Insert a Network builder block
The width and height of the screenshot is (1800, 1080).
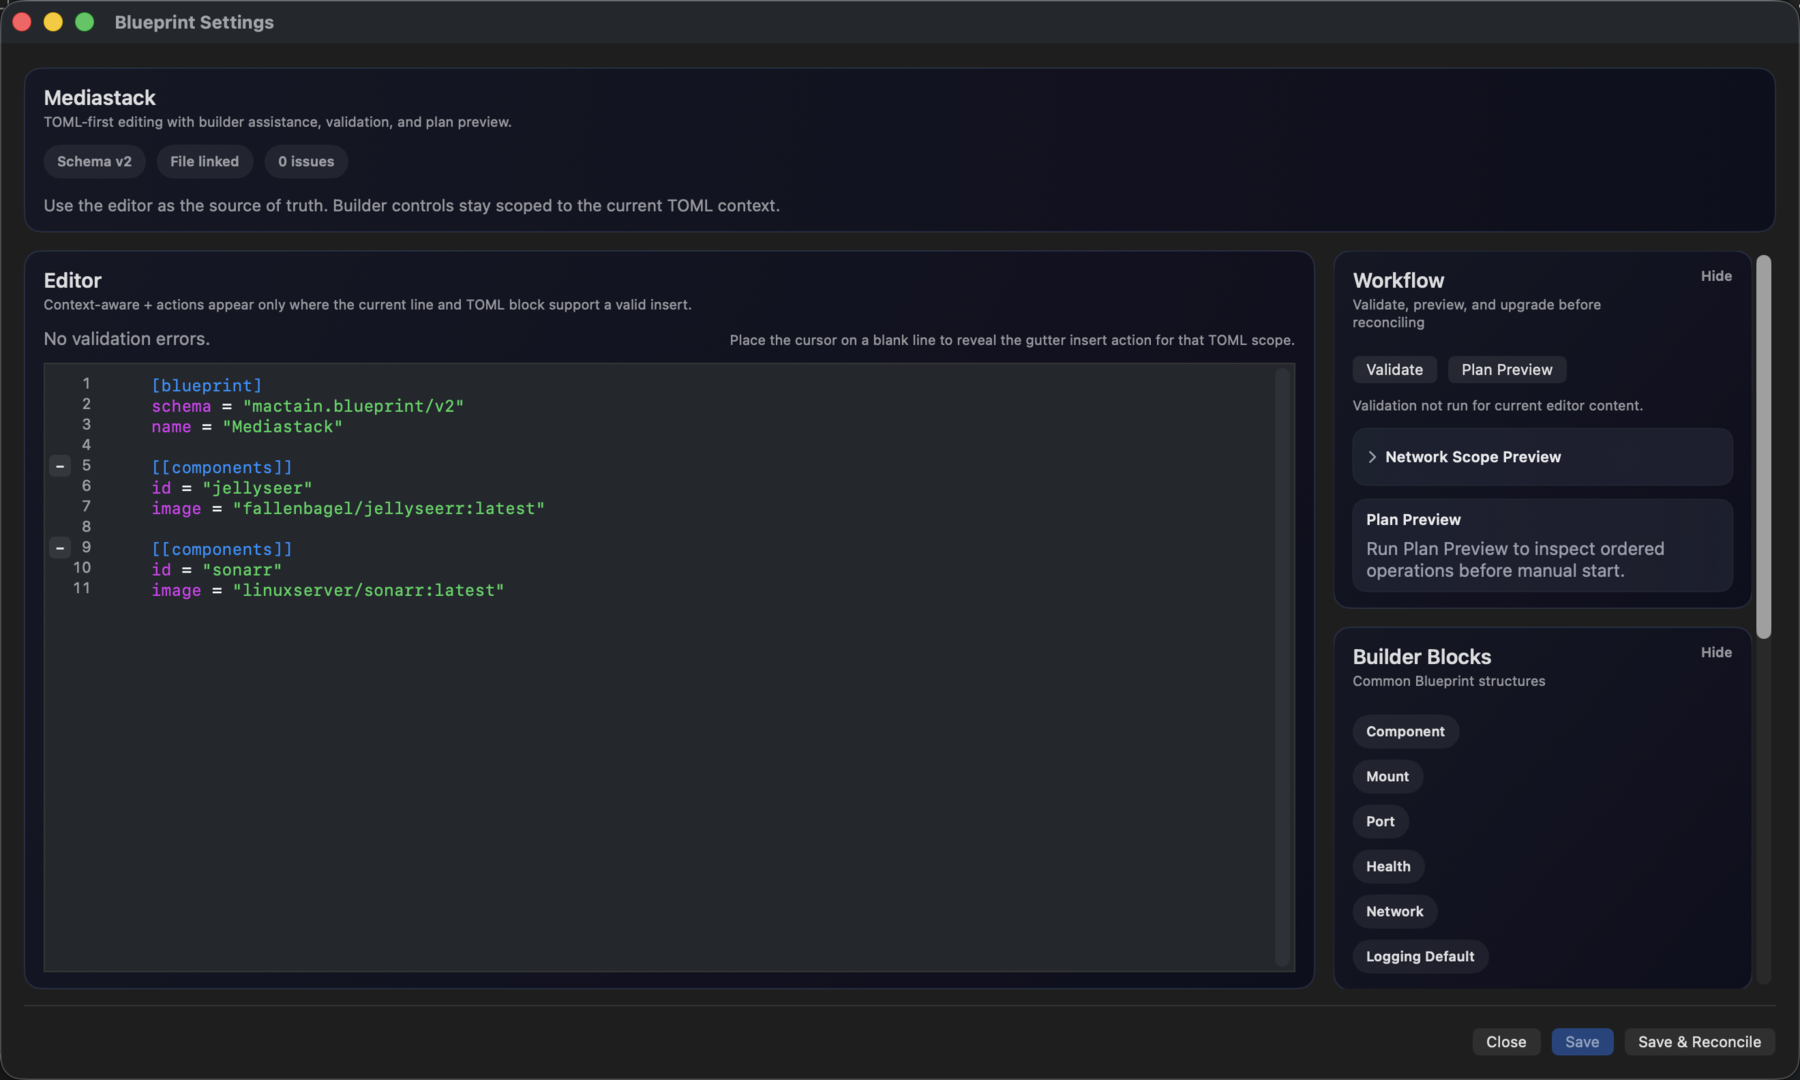[1394, 912]
